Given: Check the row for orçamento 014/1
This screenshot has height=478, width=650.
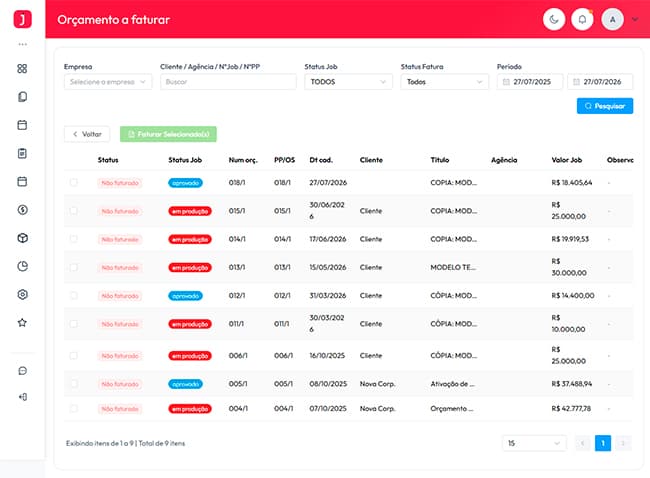Looking at the screenshot, I should [x=73, y=239].
